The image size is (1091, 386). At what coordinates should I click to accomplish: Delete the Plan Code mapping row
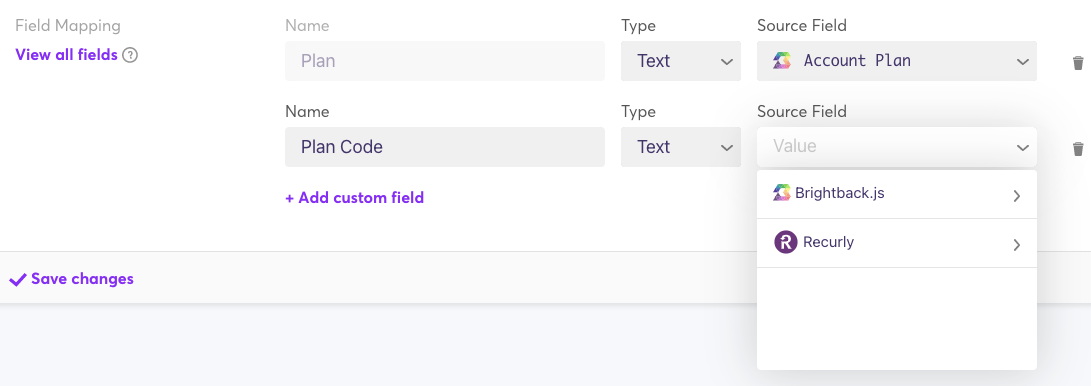[1078, 148]
